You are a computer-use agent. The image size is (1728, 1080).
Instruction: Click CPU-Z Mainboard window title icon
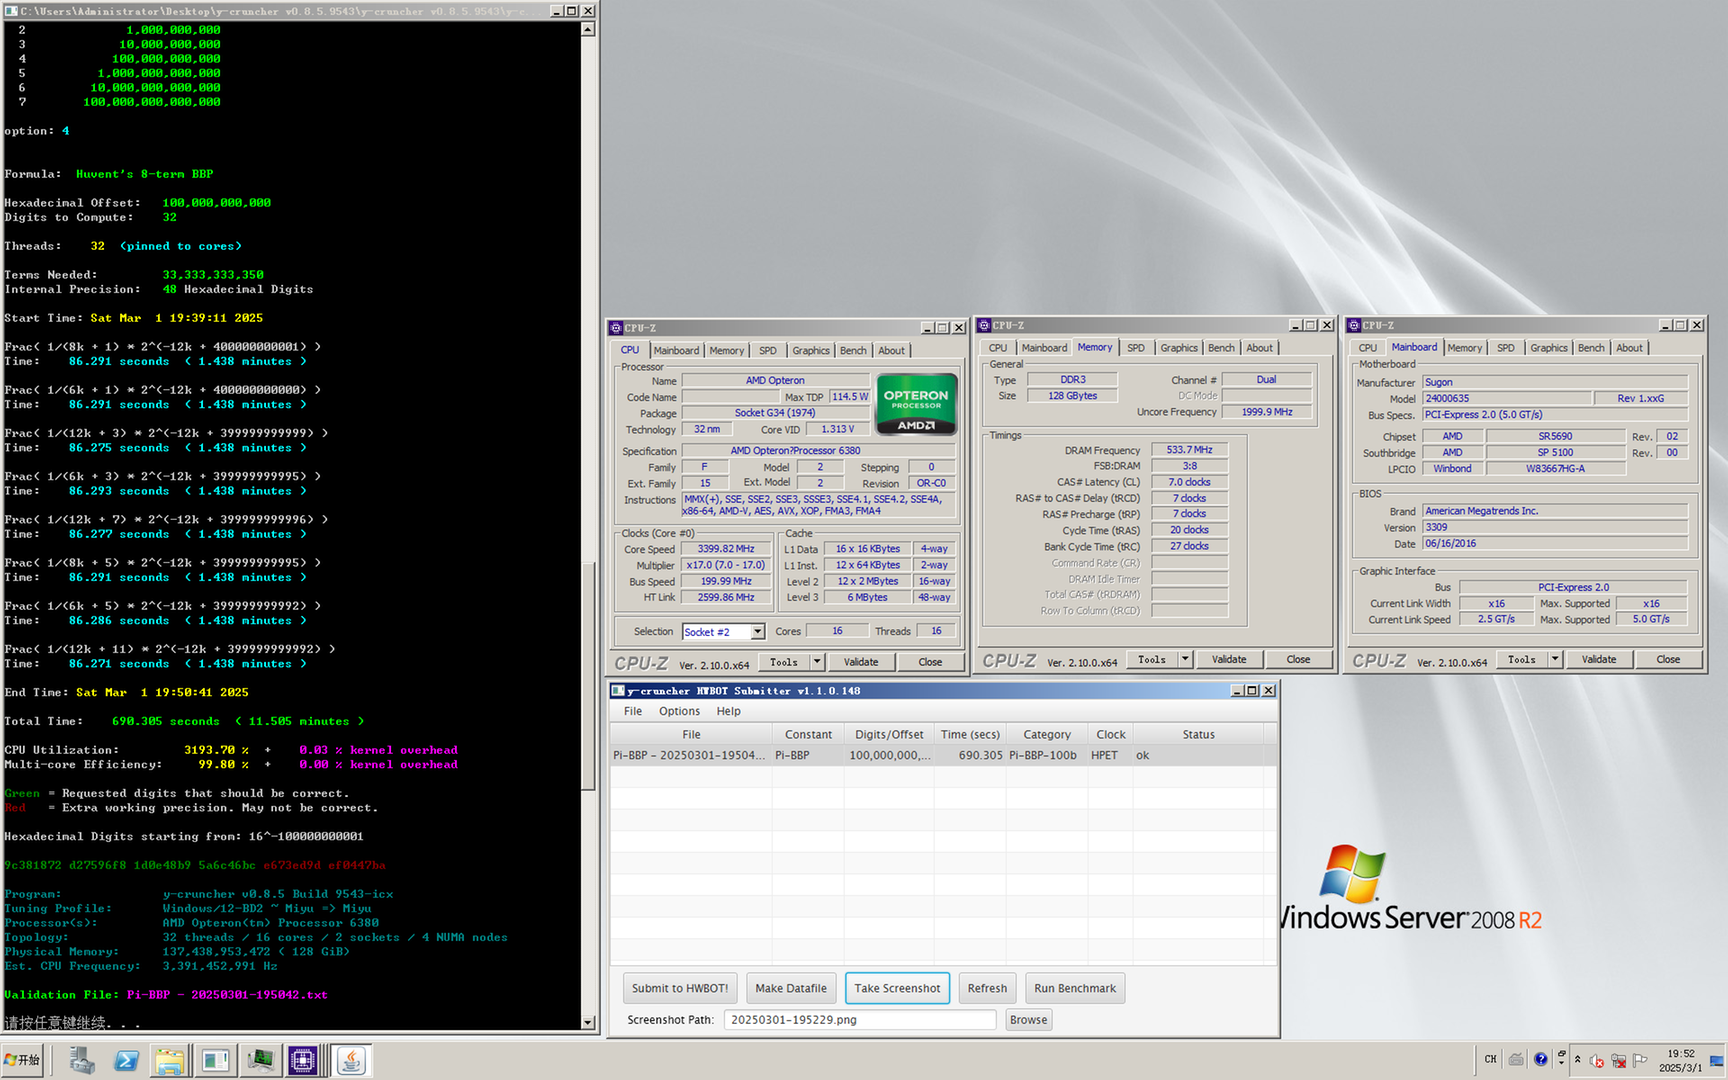click(x=1354, y=325)
